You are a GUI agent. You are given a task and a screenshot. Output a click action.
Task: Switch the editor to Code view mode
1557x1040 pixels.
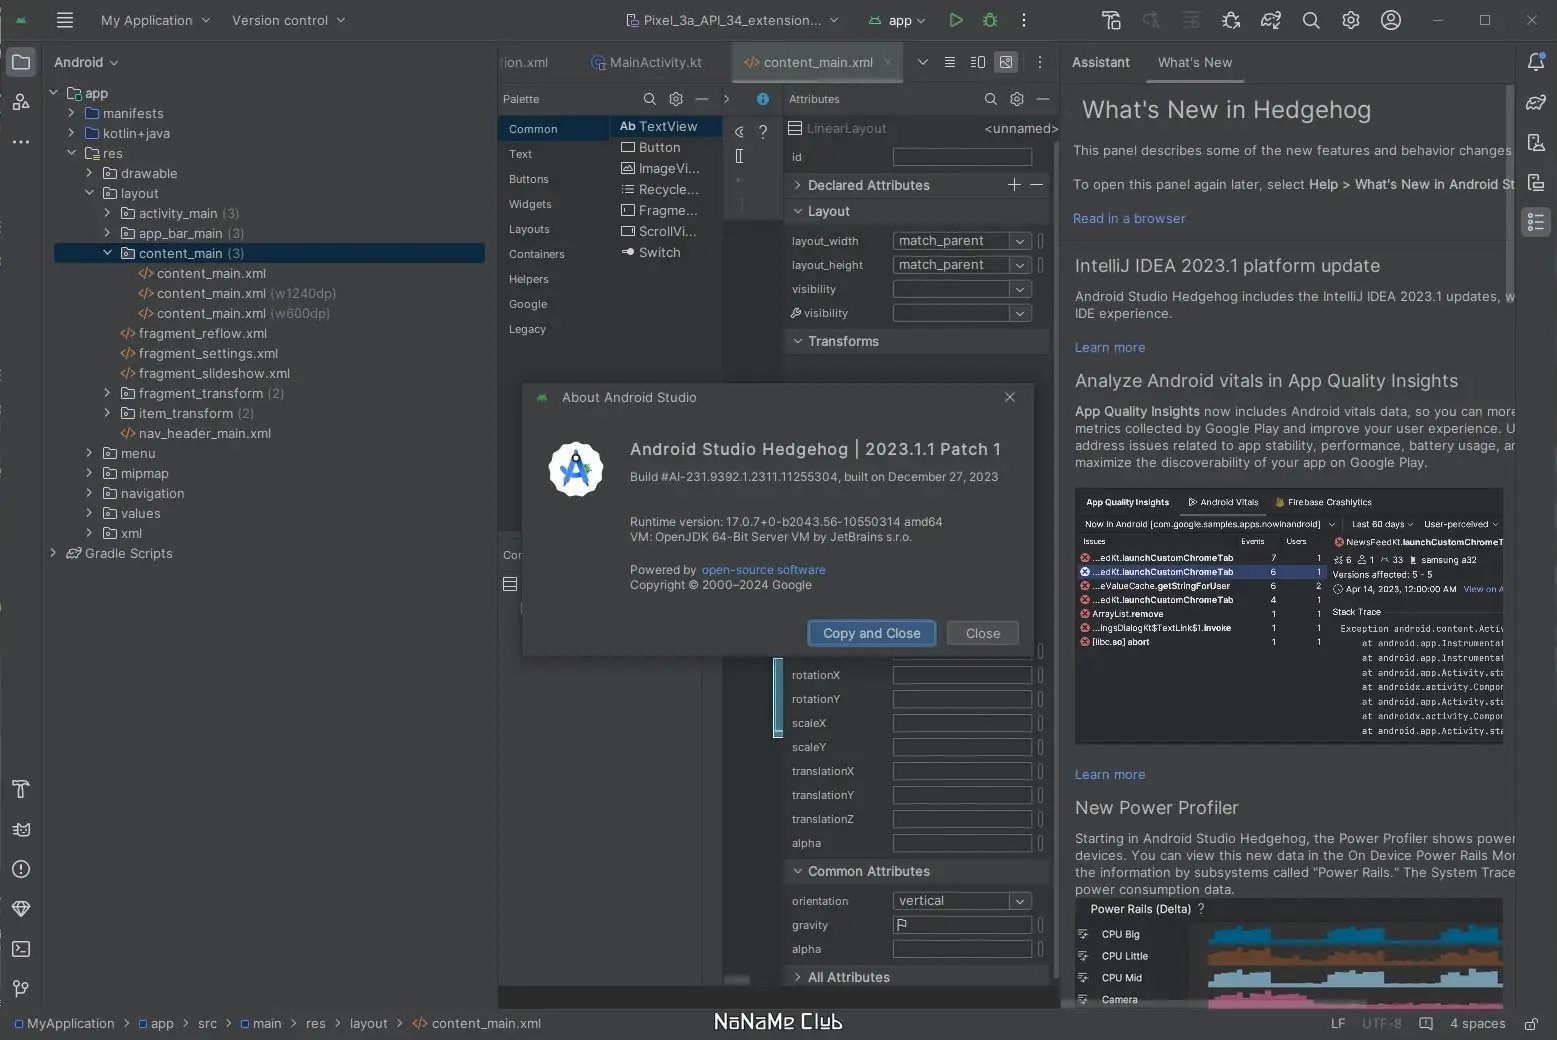click(950, 62)
